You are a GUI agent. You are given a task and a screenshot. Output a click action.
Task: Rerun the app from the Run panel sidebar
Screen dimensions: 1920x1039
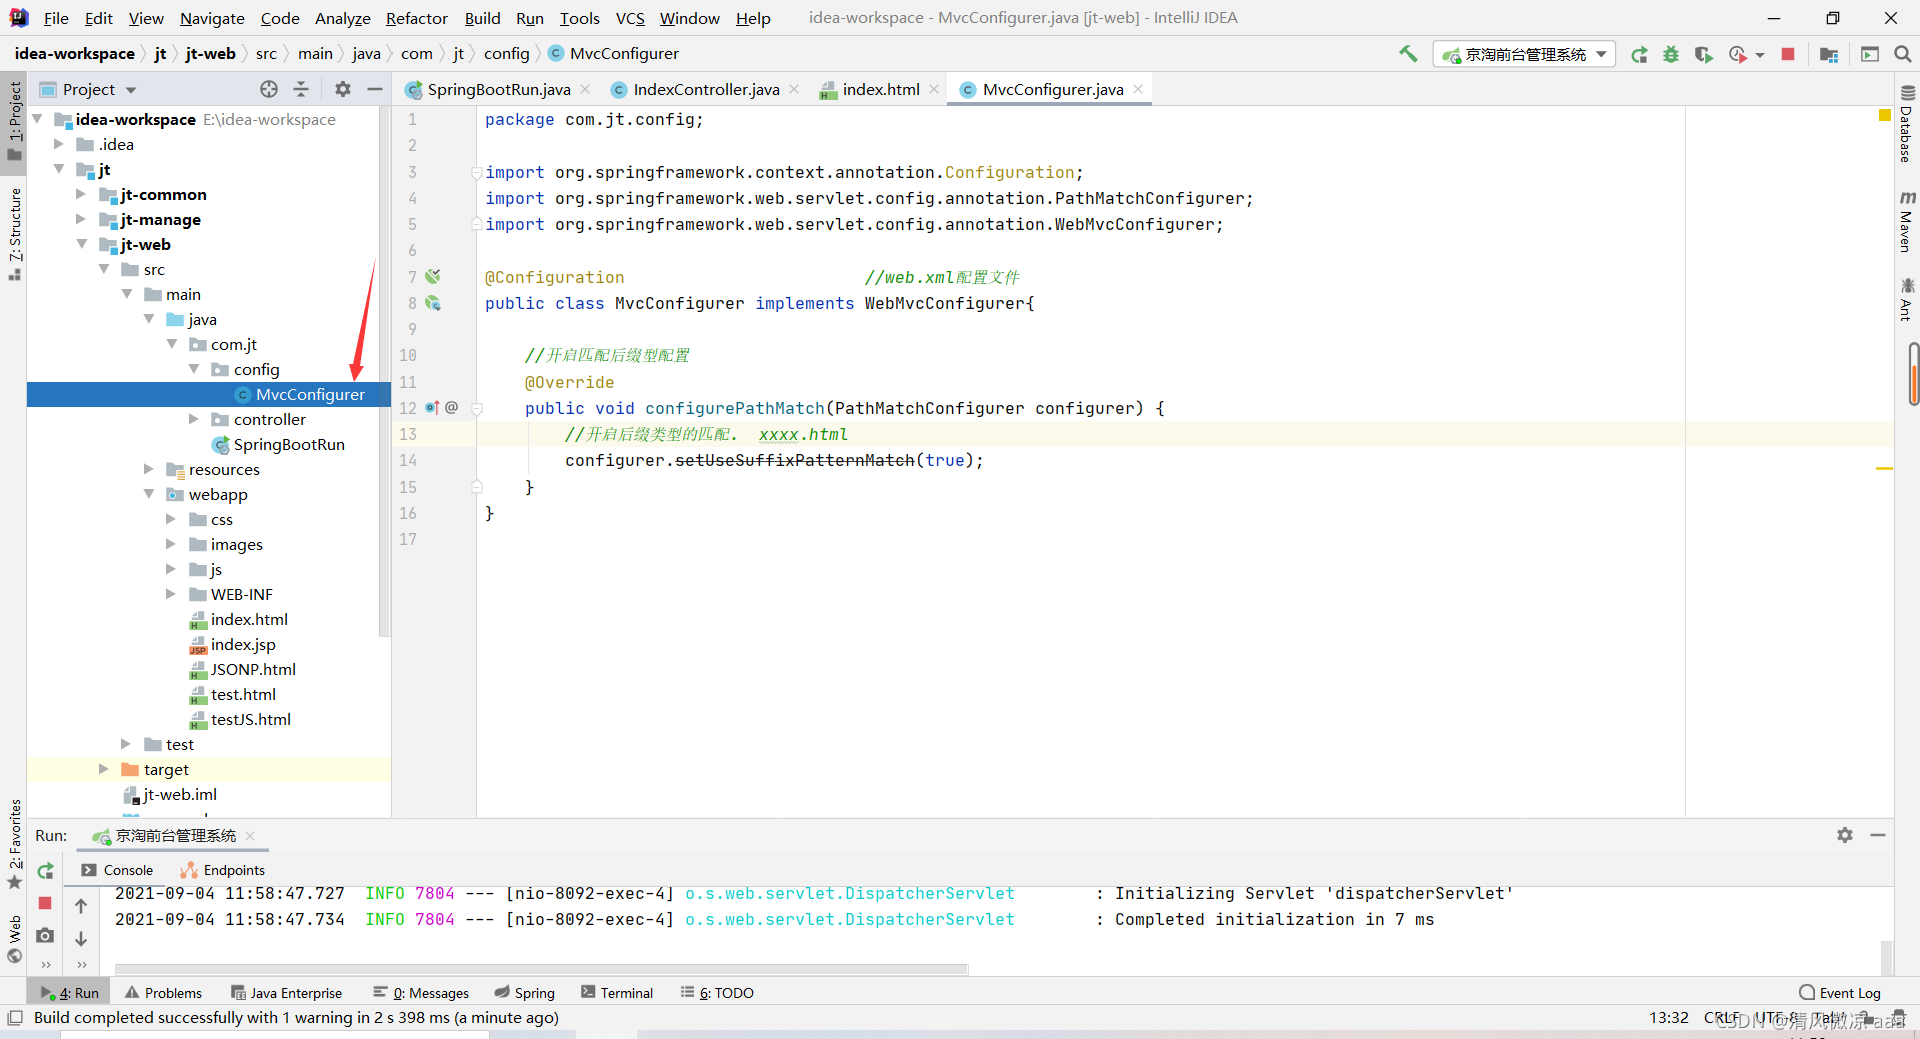[45, 871]
